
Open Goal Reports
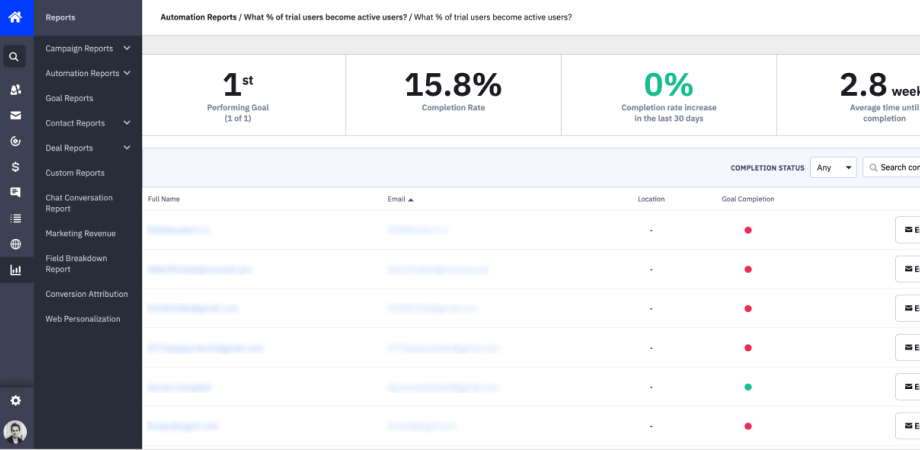coord(69,98)
